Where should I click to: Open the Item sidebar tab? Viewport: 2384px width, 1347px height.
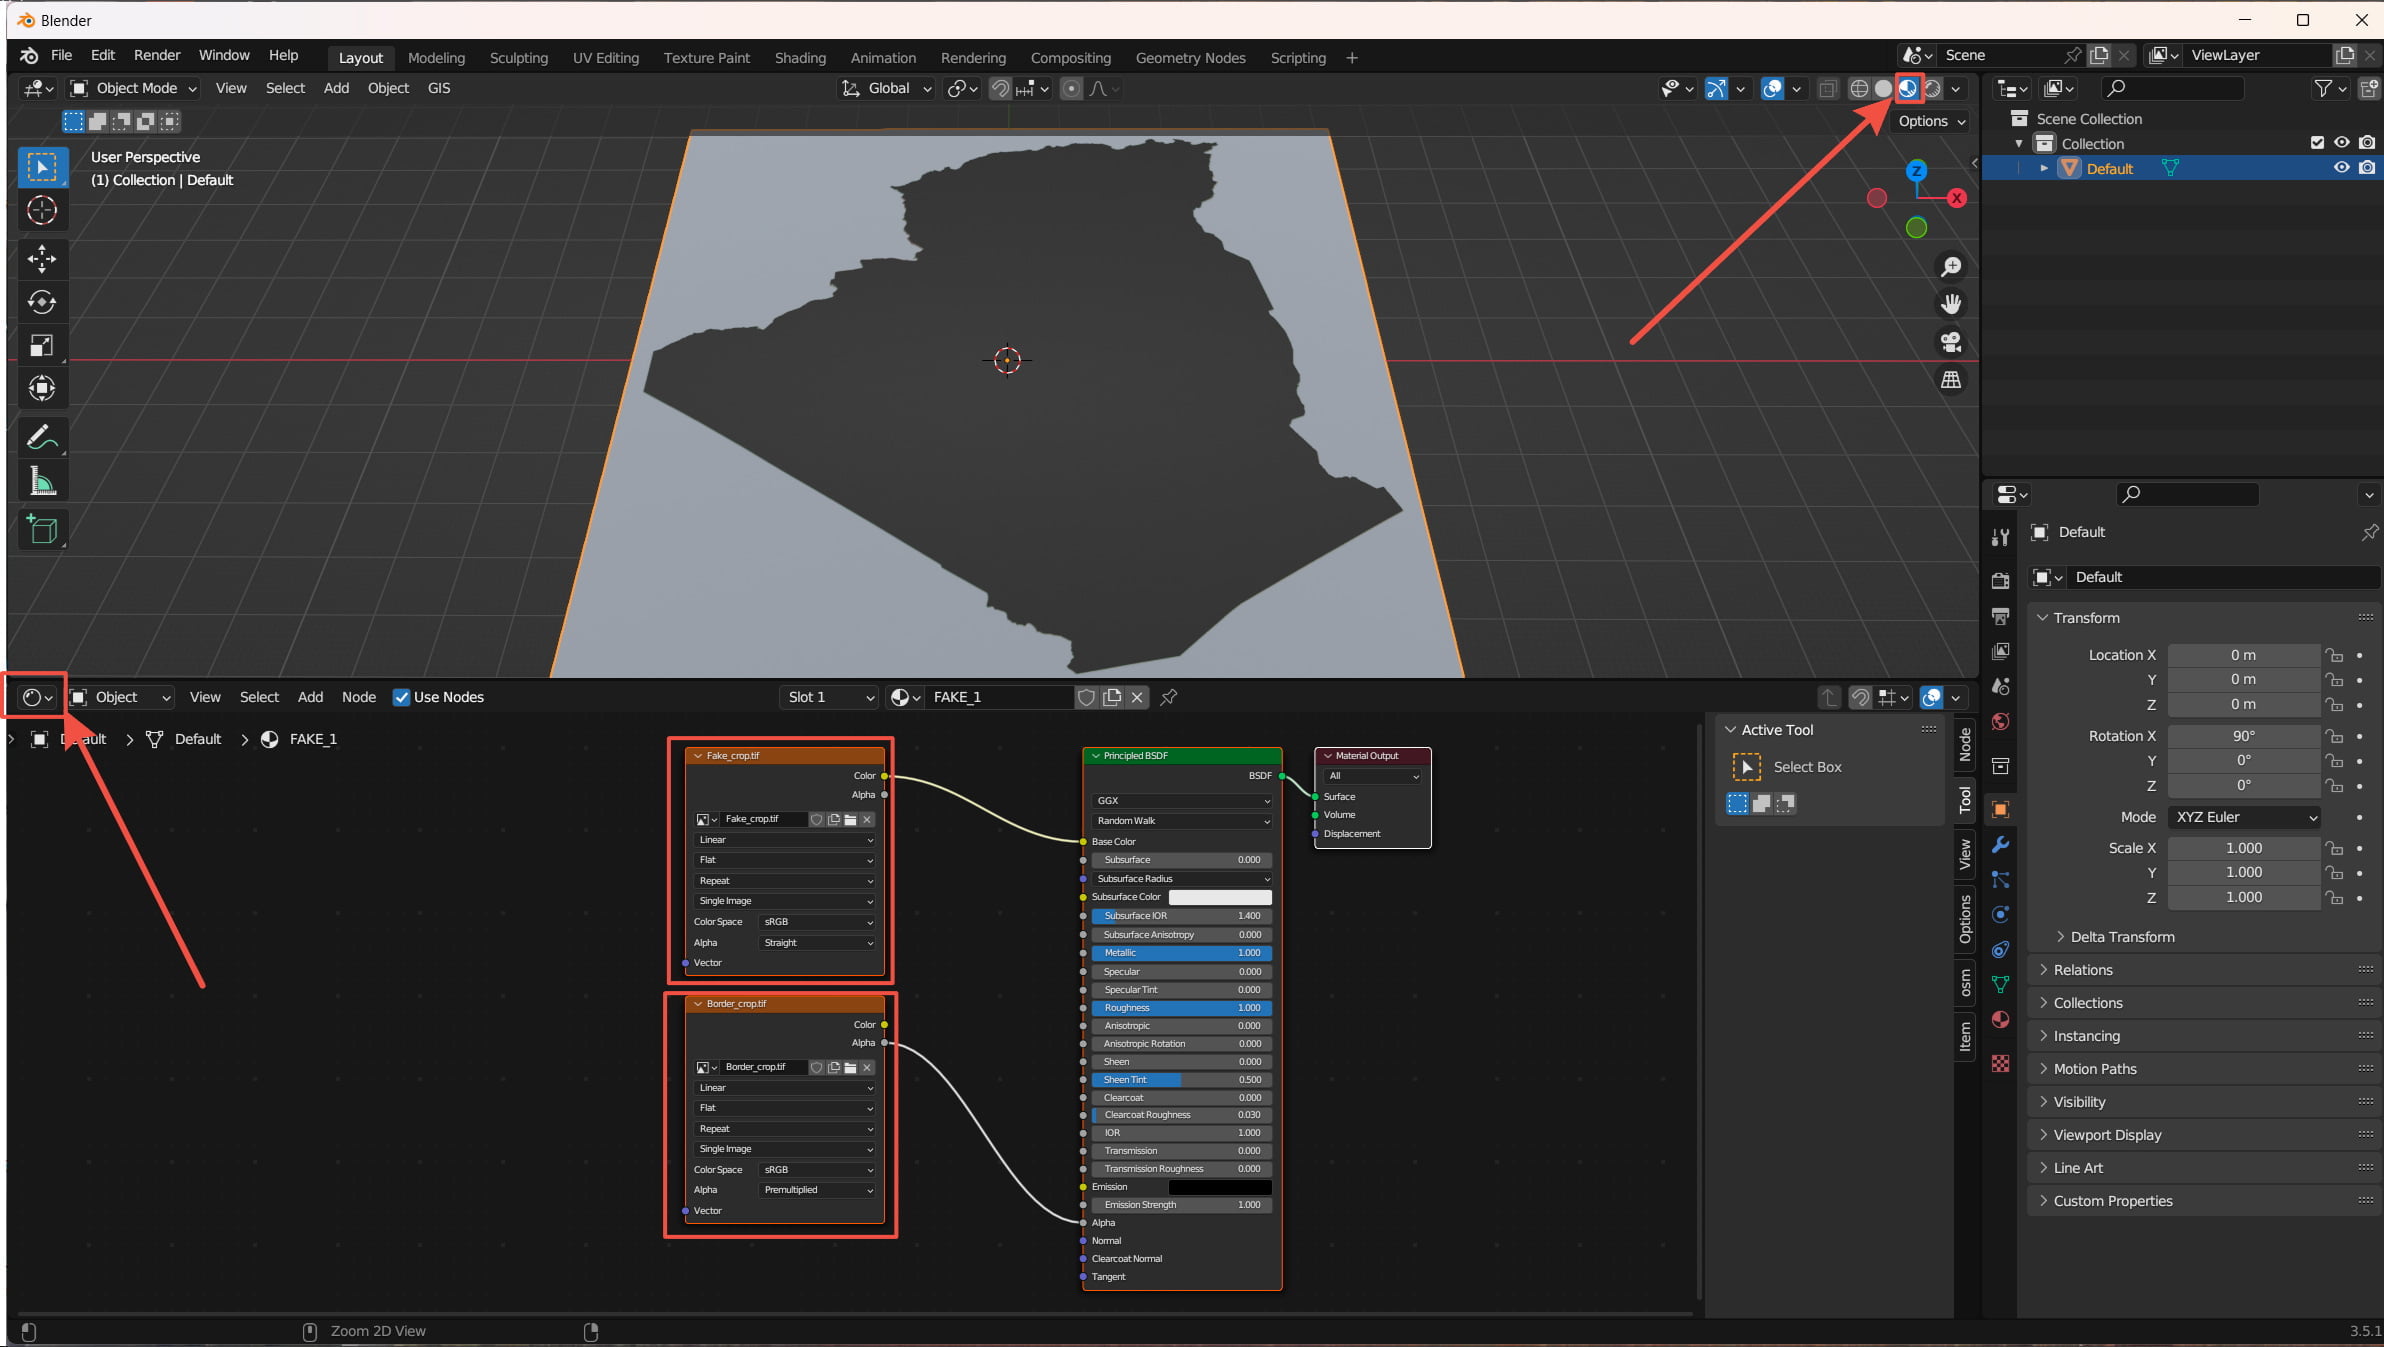point(1965,1036)
